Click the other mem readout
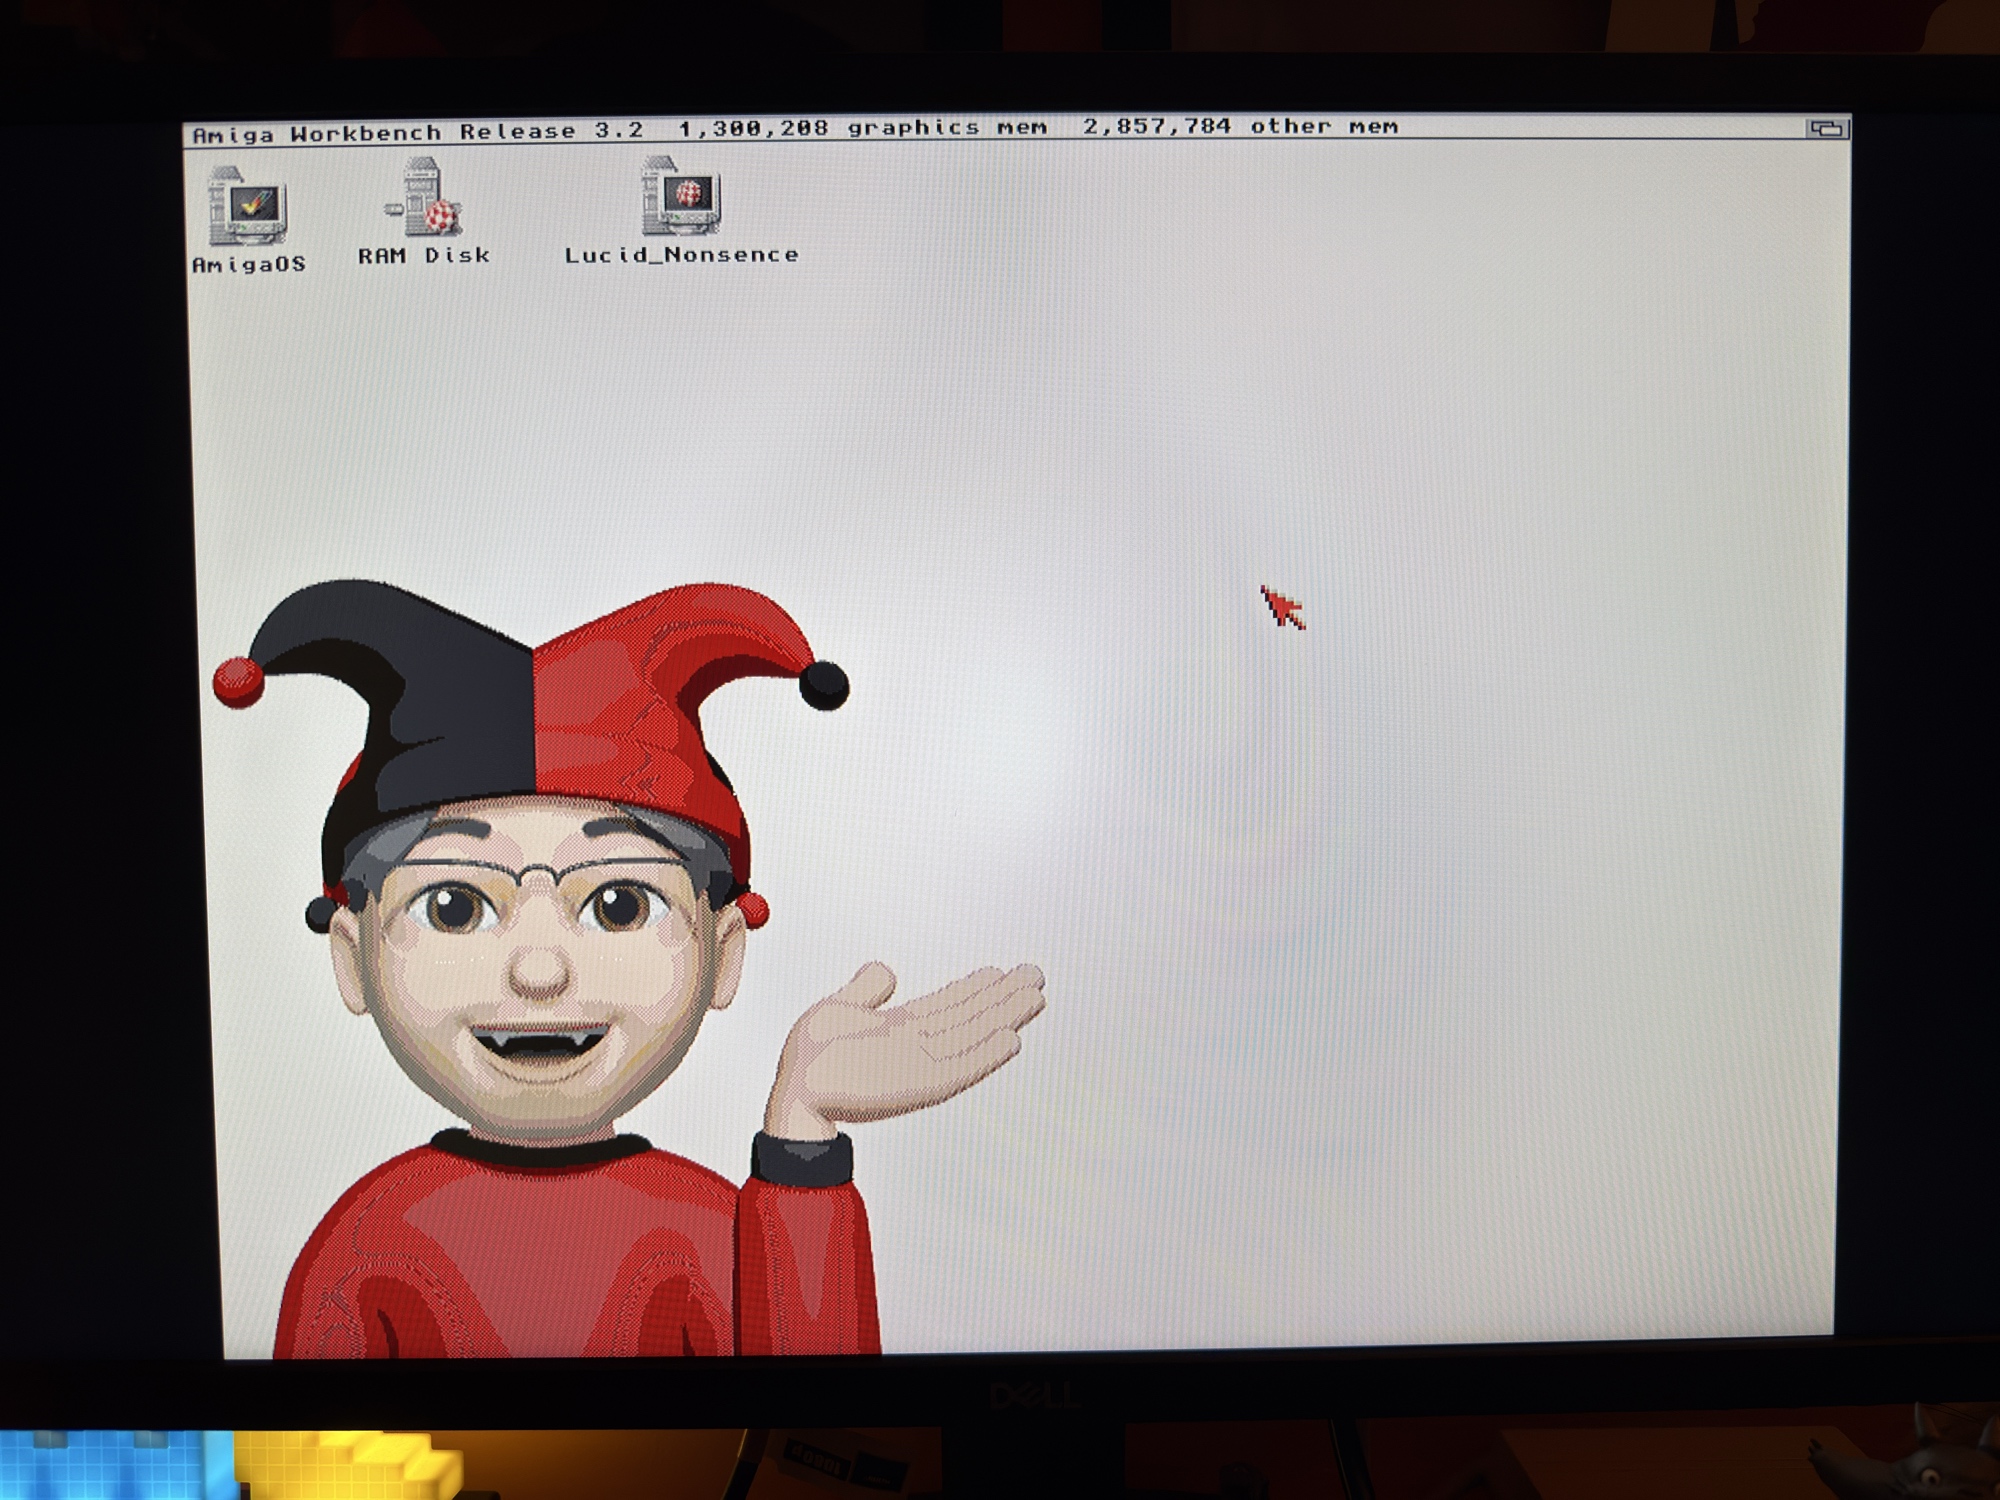Viewport: 2000px width, 1500px height. pos(1240,126)
